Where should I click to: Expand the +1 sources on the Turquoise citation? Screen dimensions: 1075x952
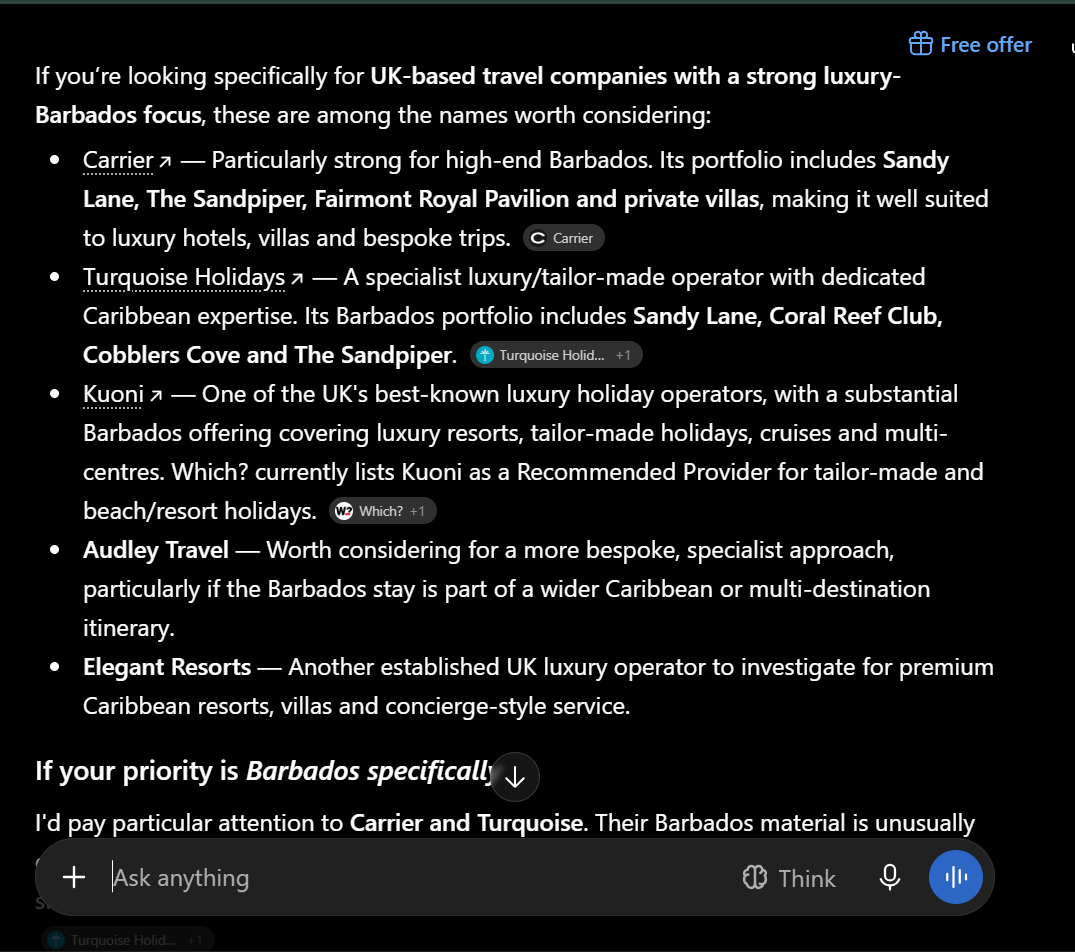pos(623,355)
